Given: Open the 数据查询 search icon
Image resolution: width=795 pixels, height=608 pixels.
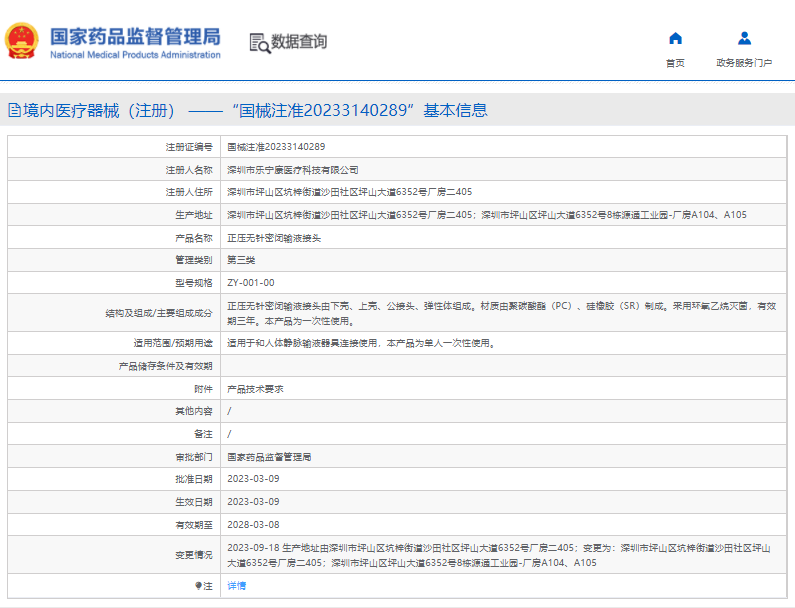Looking at the screenshot, I should [x=260, y=44].
